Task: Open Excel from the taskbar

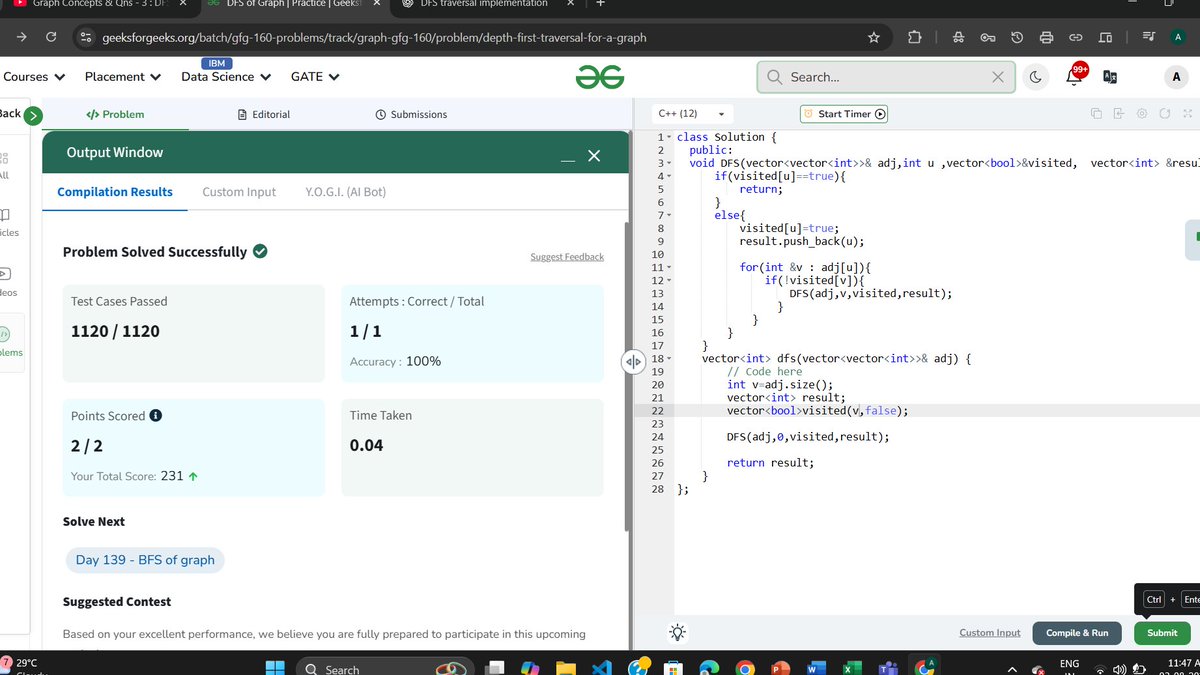Action: pos(853,667)
